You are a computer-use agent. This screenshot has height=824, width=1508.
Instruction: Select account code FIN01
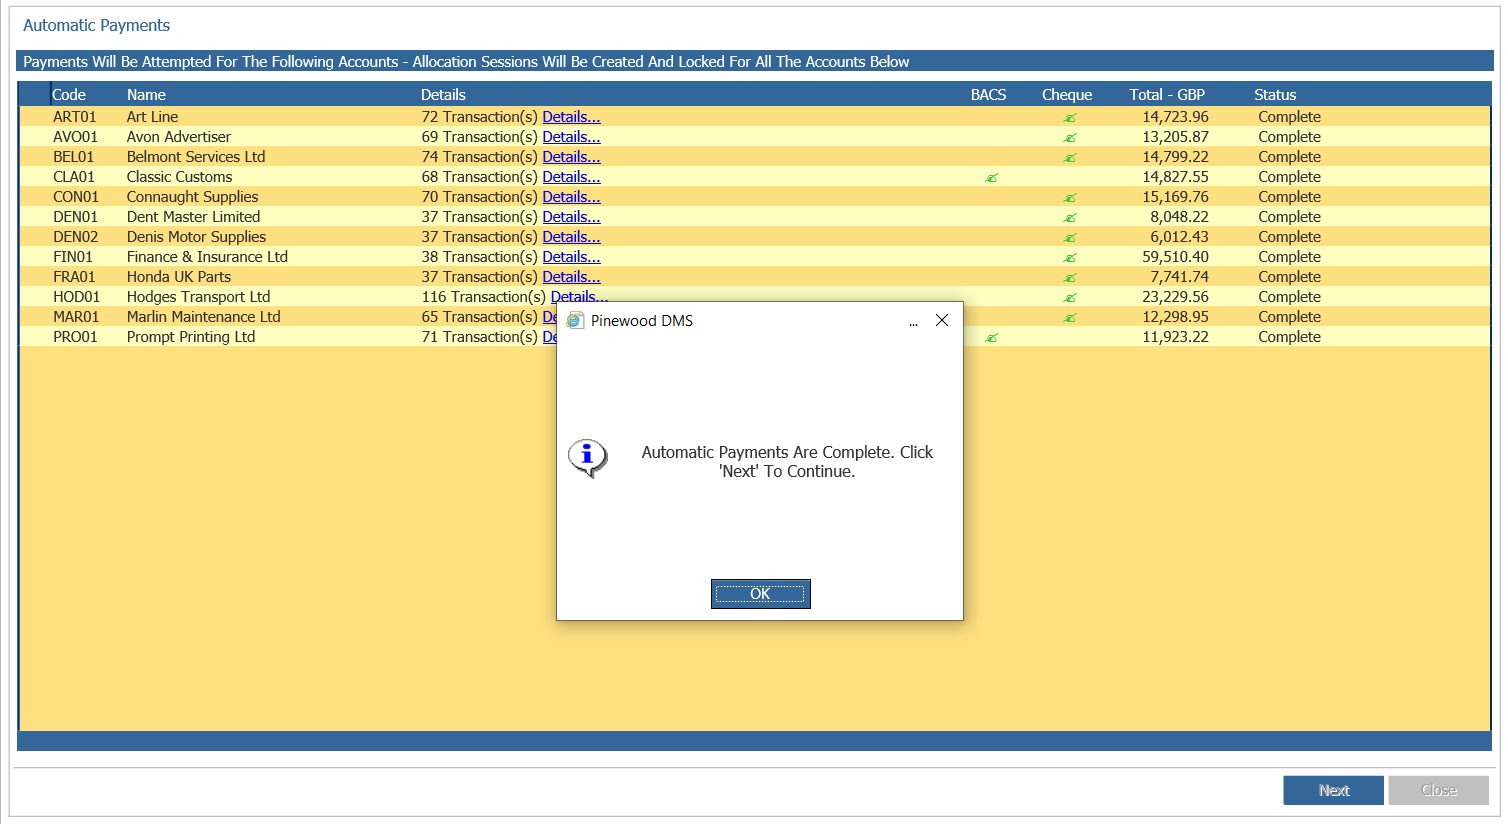point(73,257)
